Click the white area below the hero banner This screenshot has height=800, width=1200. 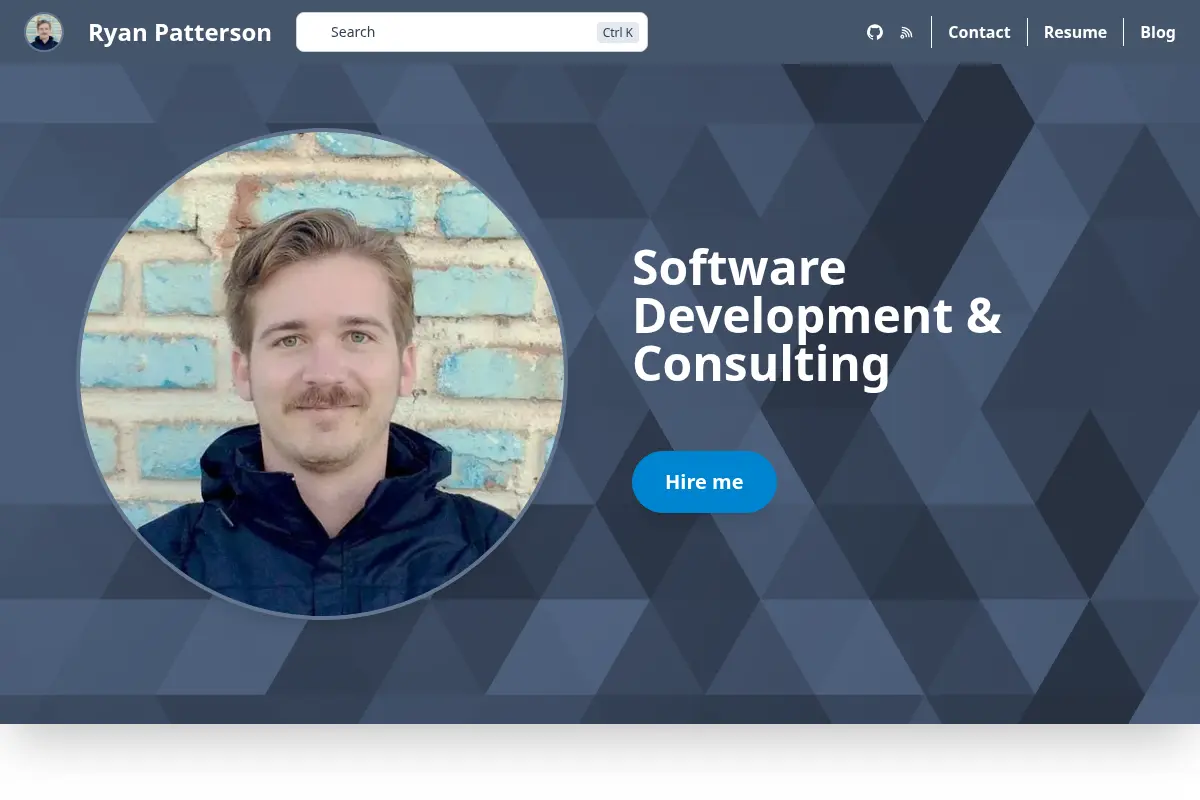click(x=600, y=765)
